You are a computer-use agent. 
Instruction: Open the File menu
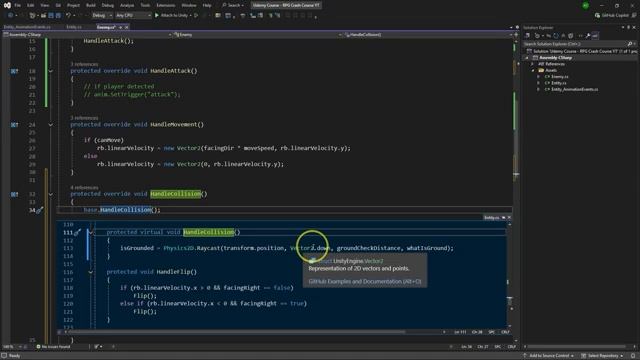pos(18,5)
